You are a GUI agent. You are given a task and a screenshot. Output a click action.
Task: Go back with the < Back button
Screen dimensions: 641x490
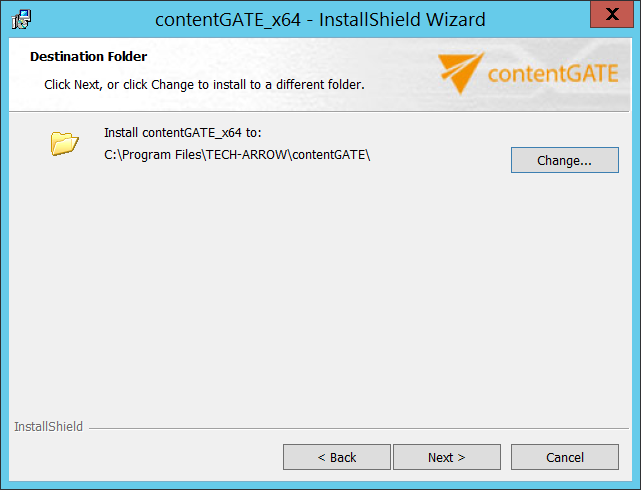pyautogui.click(x=337, y=457)
